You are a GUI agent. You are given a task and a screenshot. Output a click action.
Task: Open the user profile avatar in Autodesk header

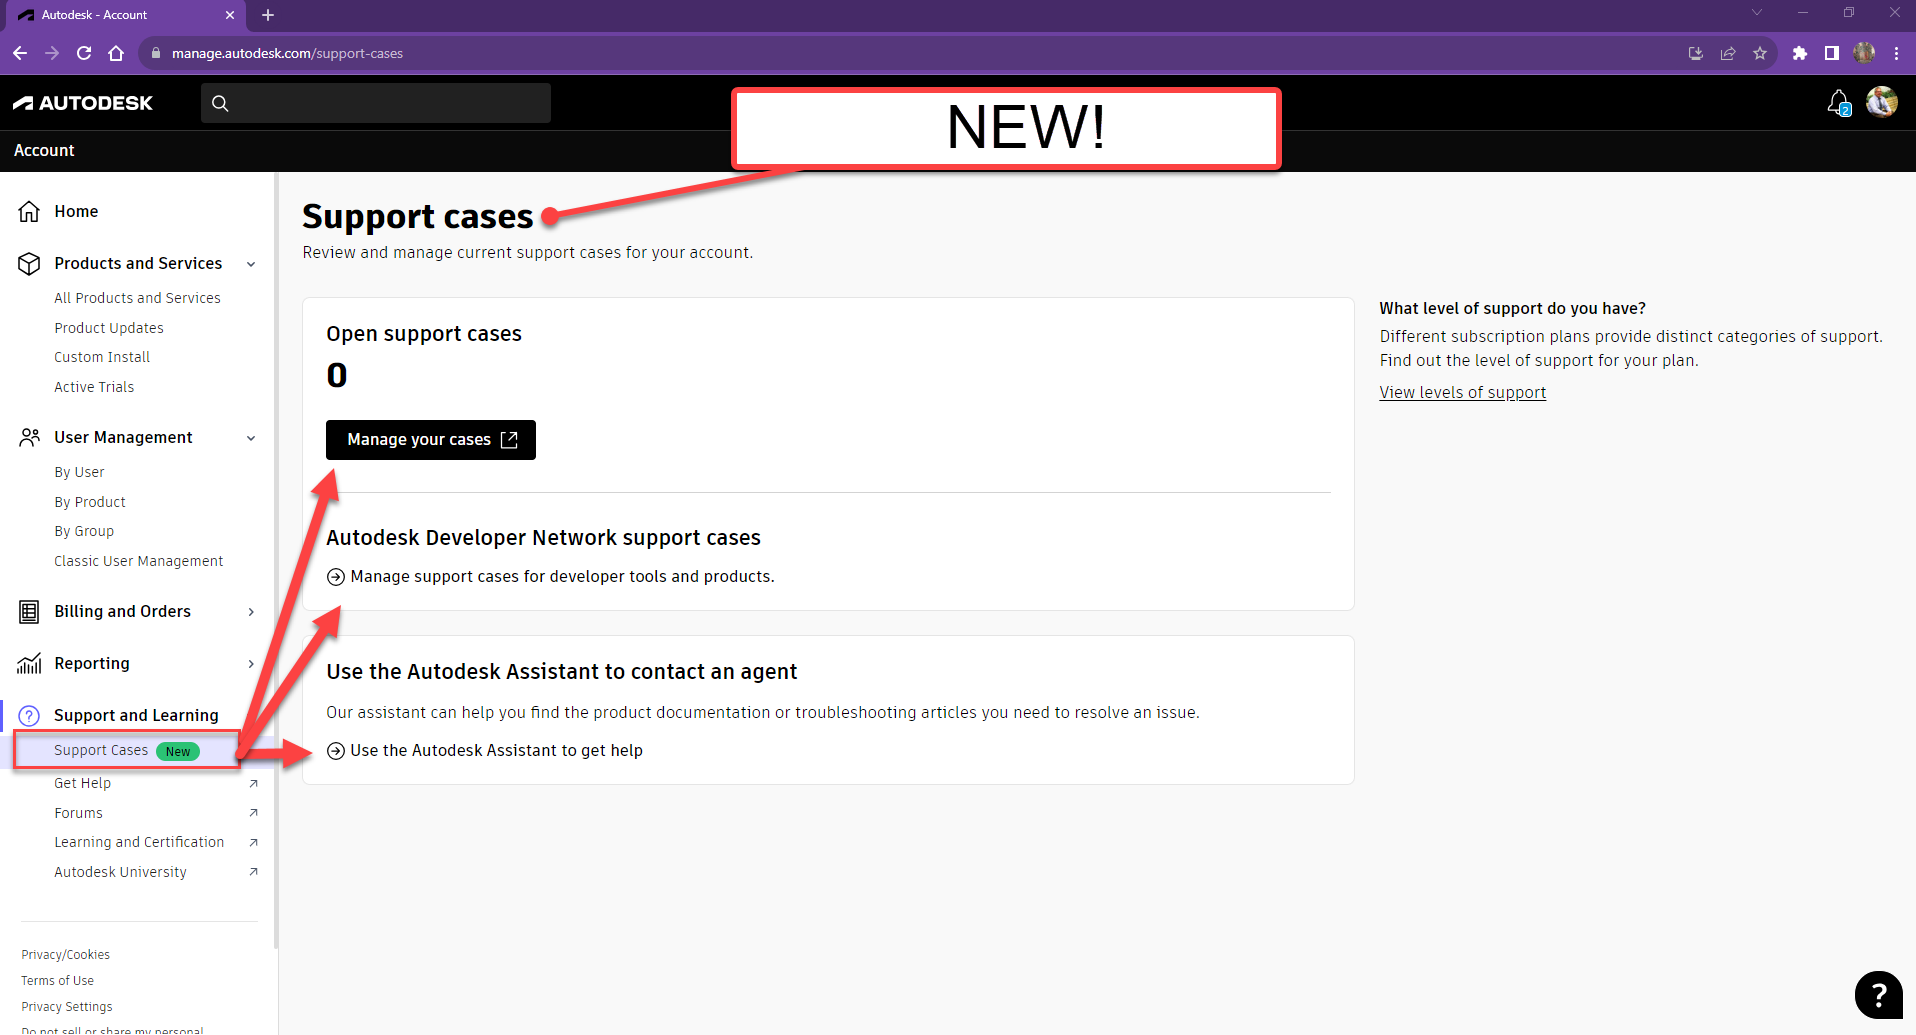1881,102
